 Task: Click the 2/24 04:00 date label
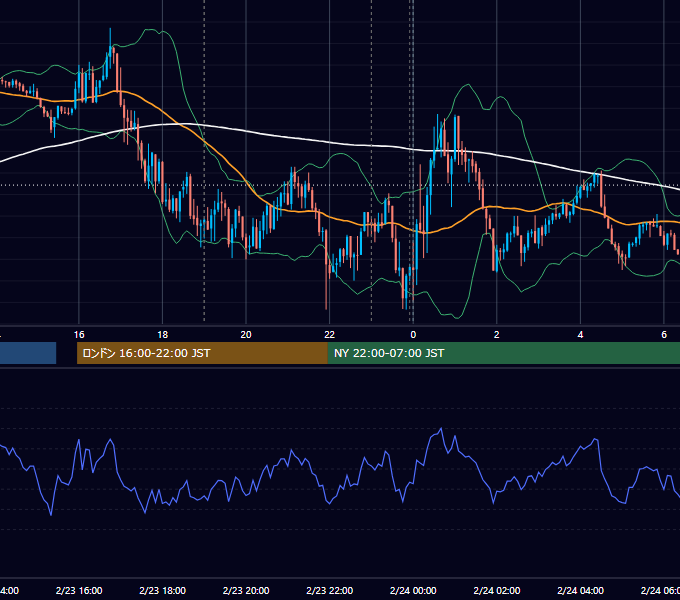(x=580, y=590)
